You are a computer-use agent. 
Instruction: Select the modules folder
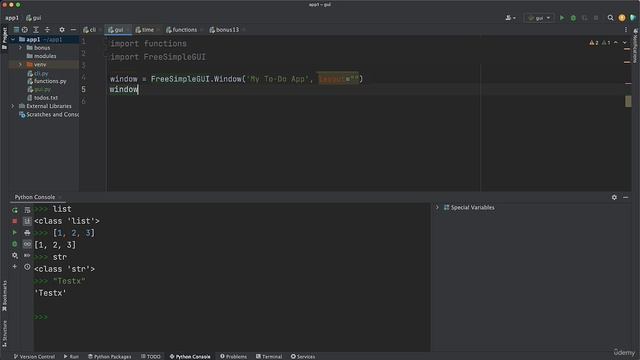pyautogui.click(x=42, y=56)
